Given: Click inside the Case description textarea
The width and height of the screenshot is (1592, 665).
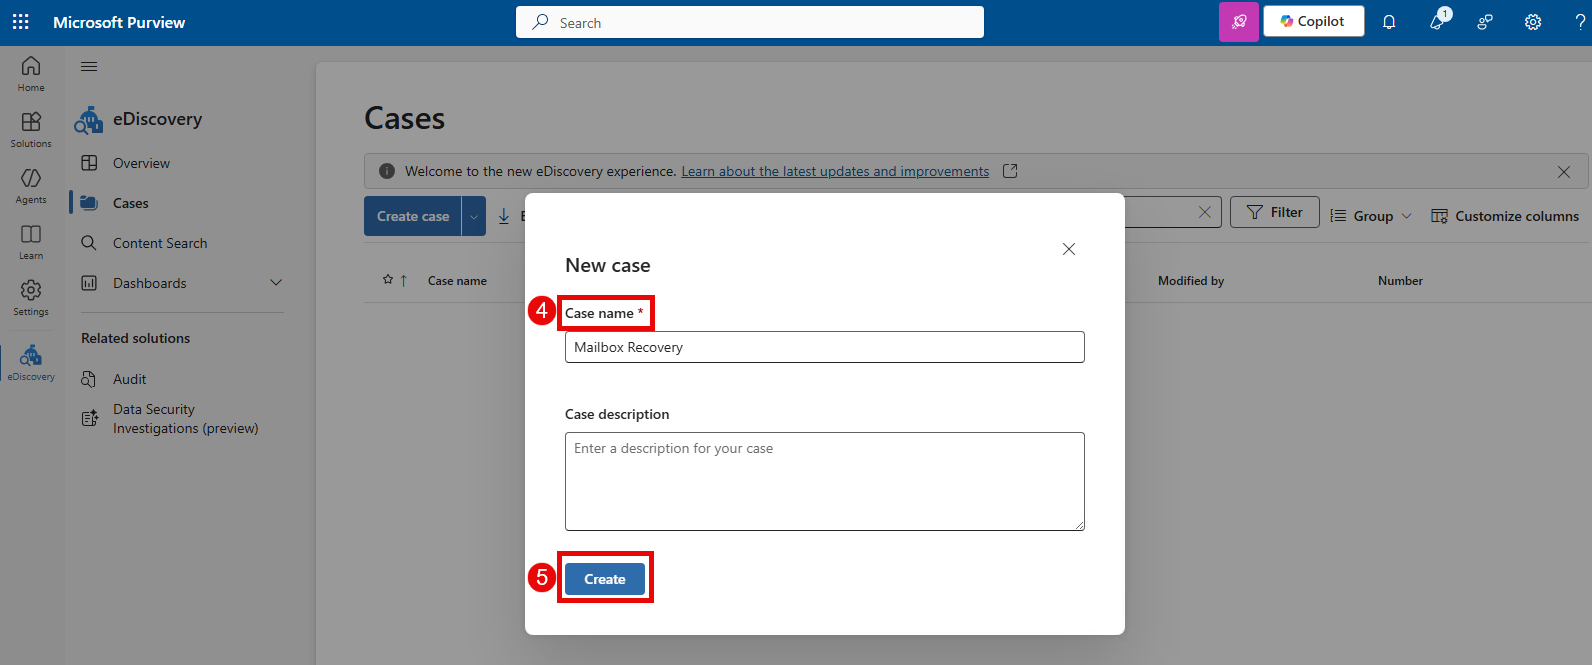Looking at the screenshot, I should click(x=824, y=481).
